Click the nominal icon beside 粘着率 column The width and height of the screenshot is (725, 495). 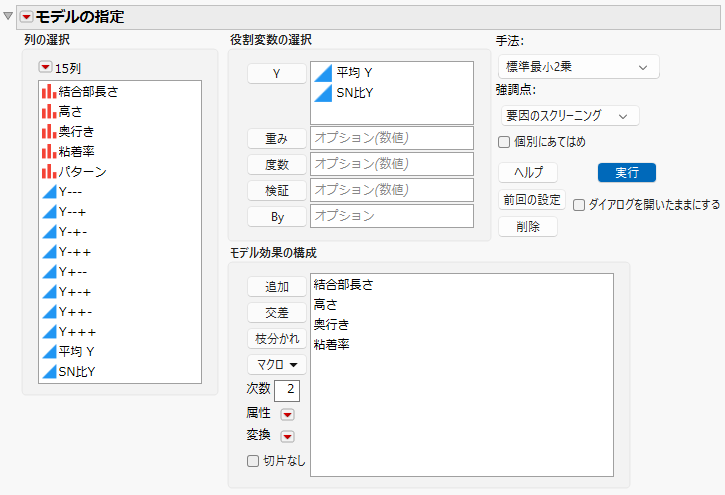pyautogui.click(x=49, y=152)
